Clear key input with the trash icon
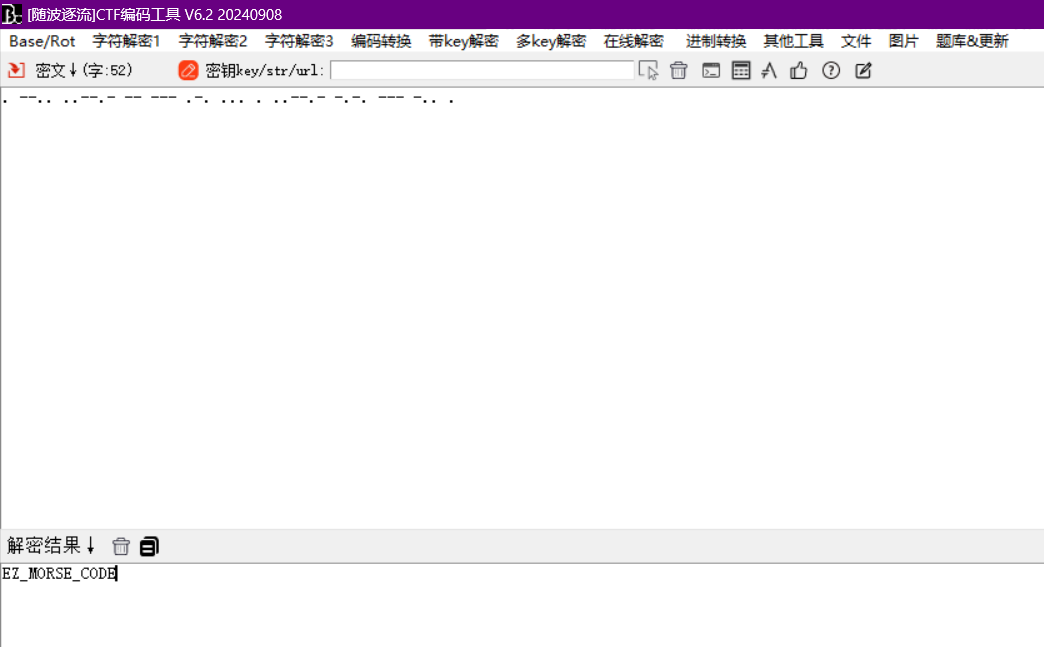Viewport: 1044px width, 647px height. point(679,71)
